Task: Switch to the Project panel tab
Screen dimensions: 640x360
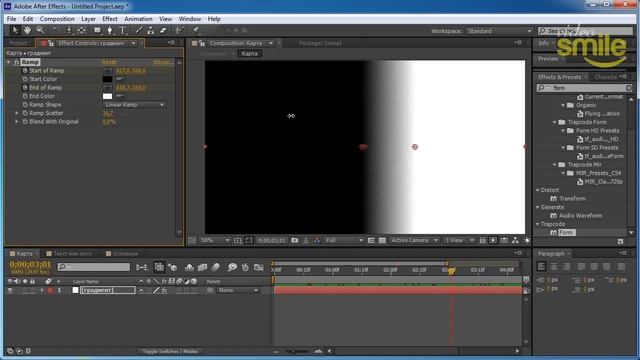Action: click(18, 43)
